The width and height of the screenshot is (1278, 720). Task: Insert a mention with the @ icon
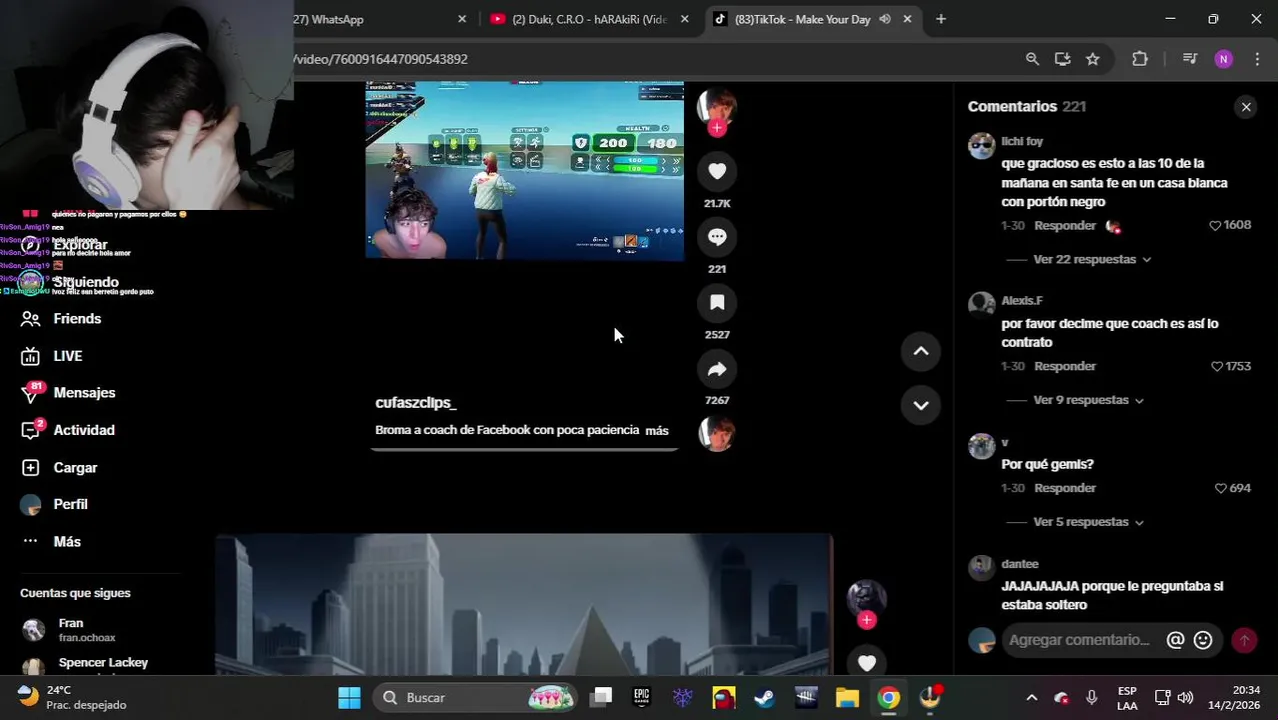point(1176,640)
